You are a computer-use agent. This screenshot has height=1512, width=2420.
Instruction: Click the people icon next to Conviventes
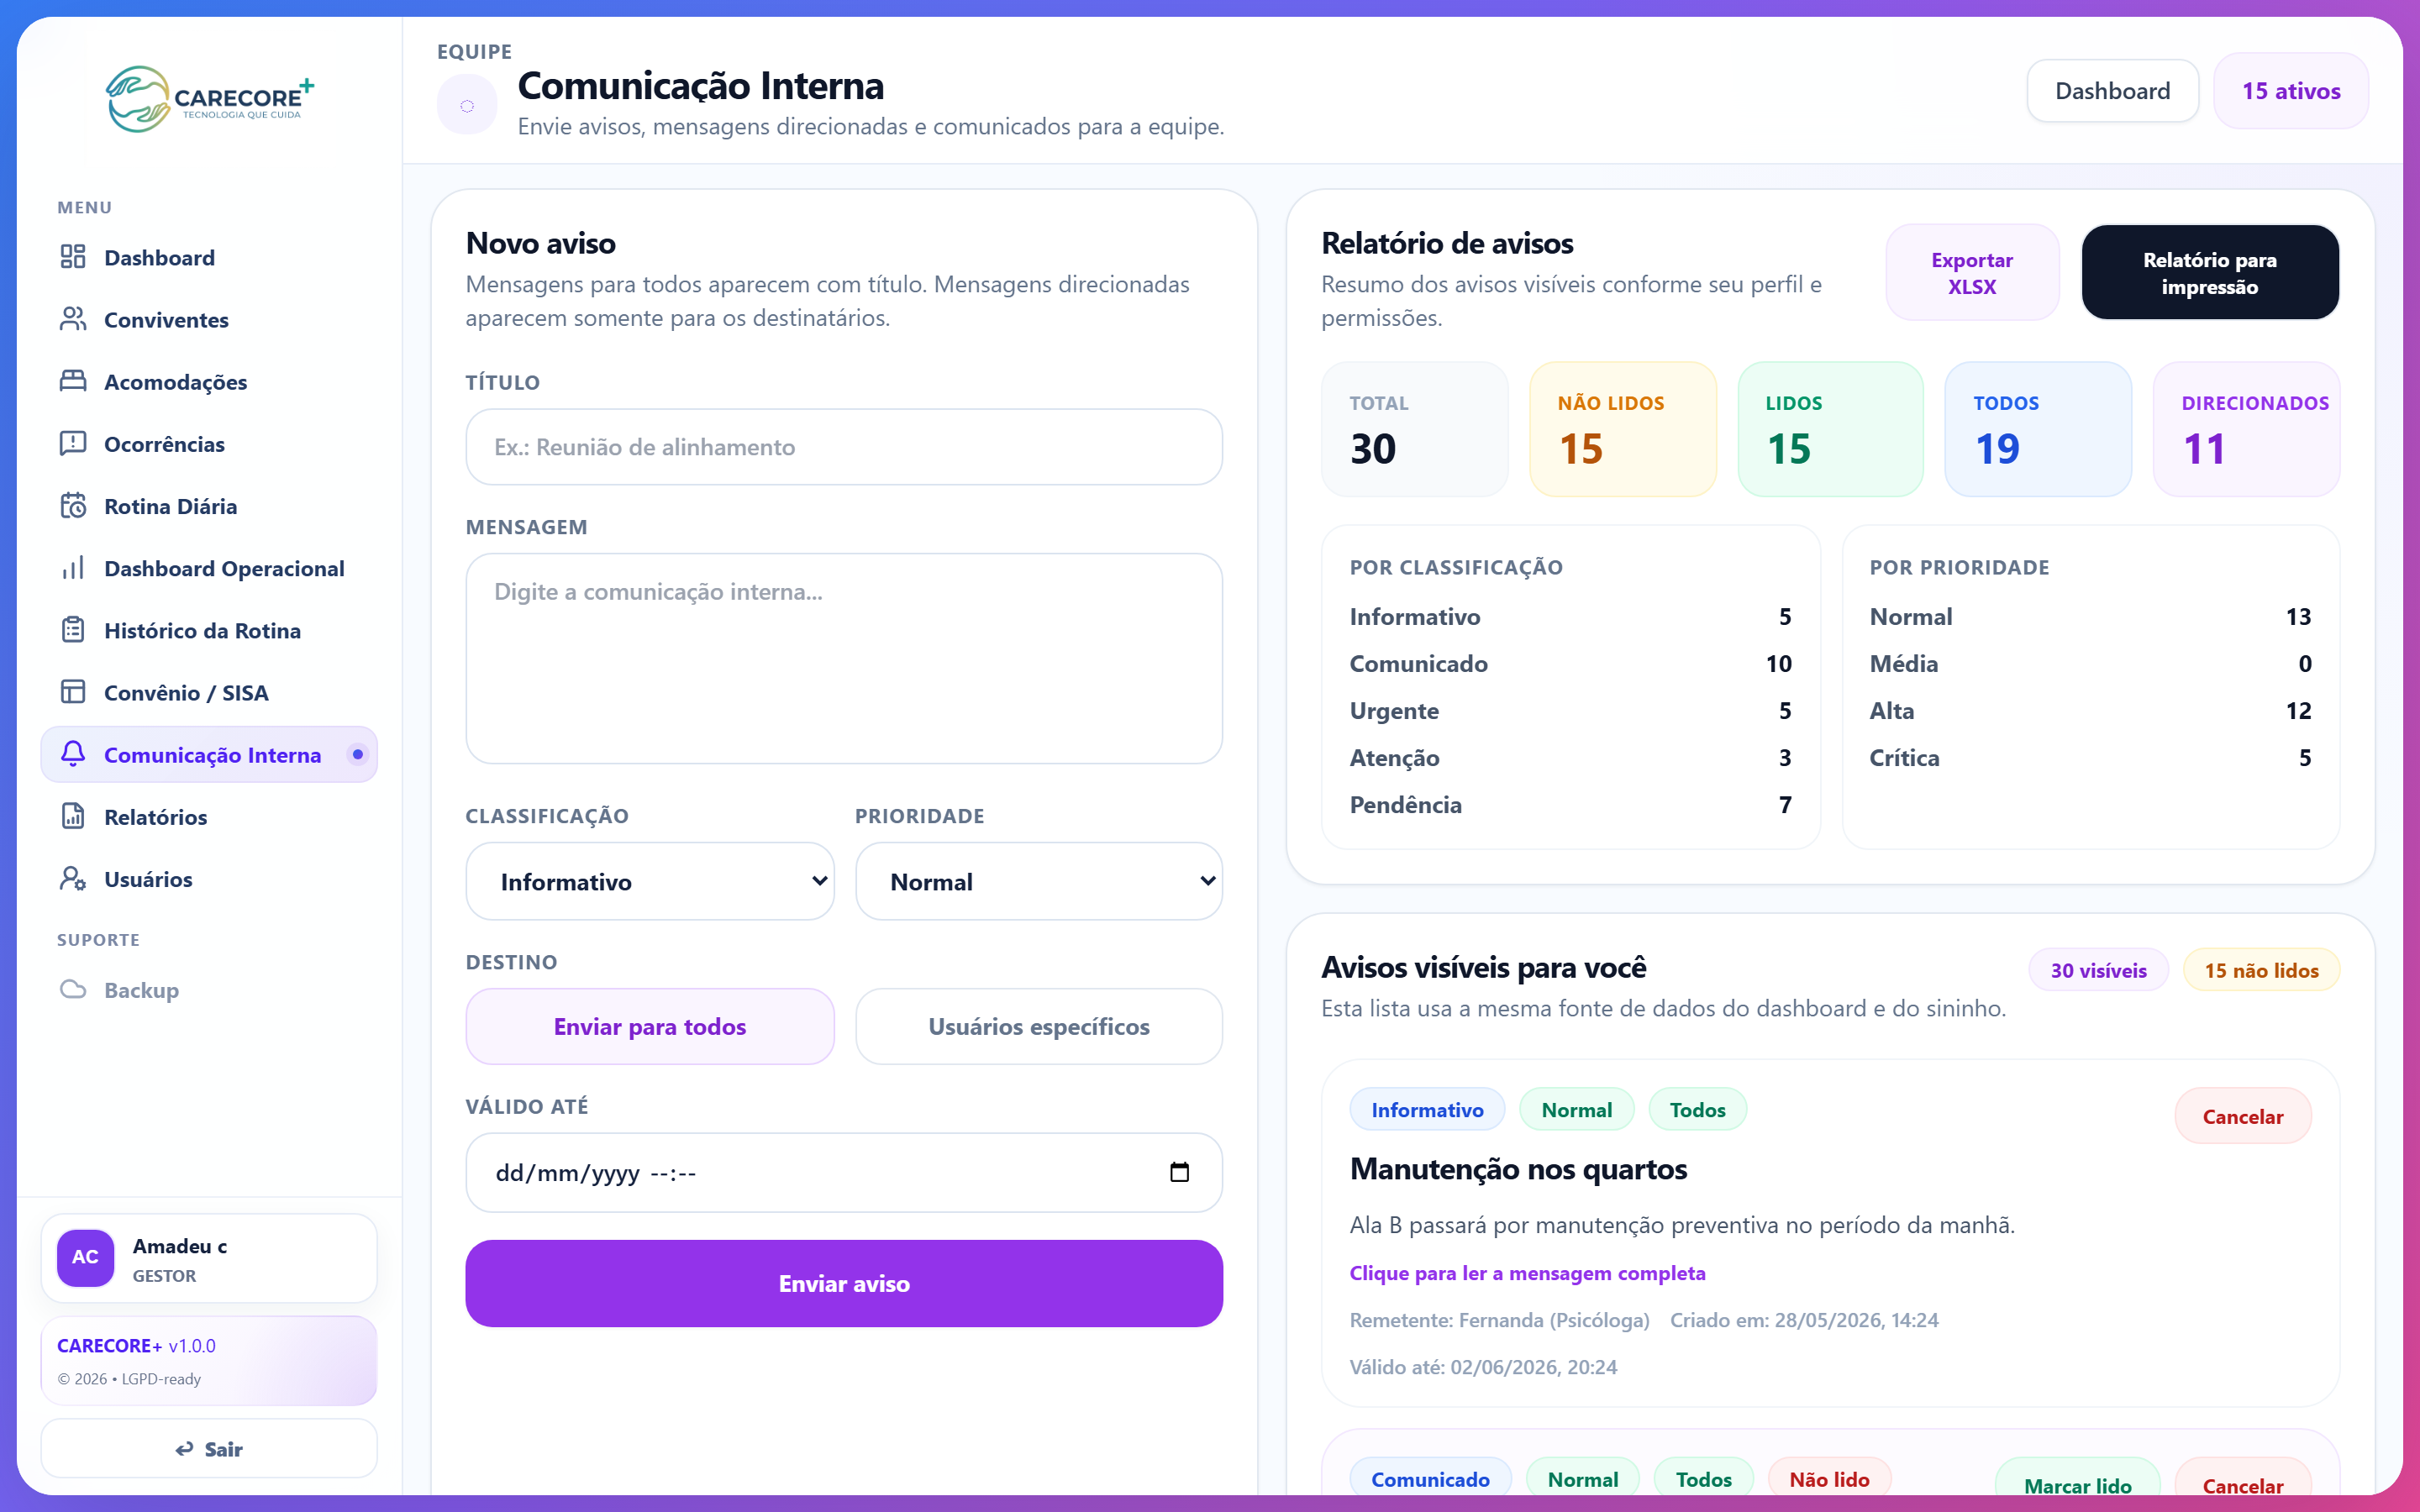(73, 319)
